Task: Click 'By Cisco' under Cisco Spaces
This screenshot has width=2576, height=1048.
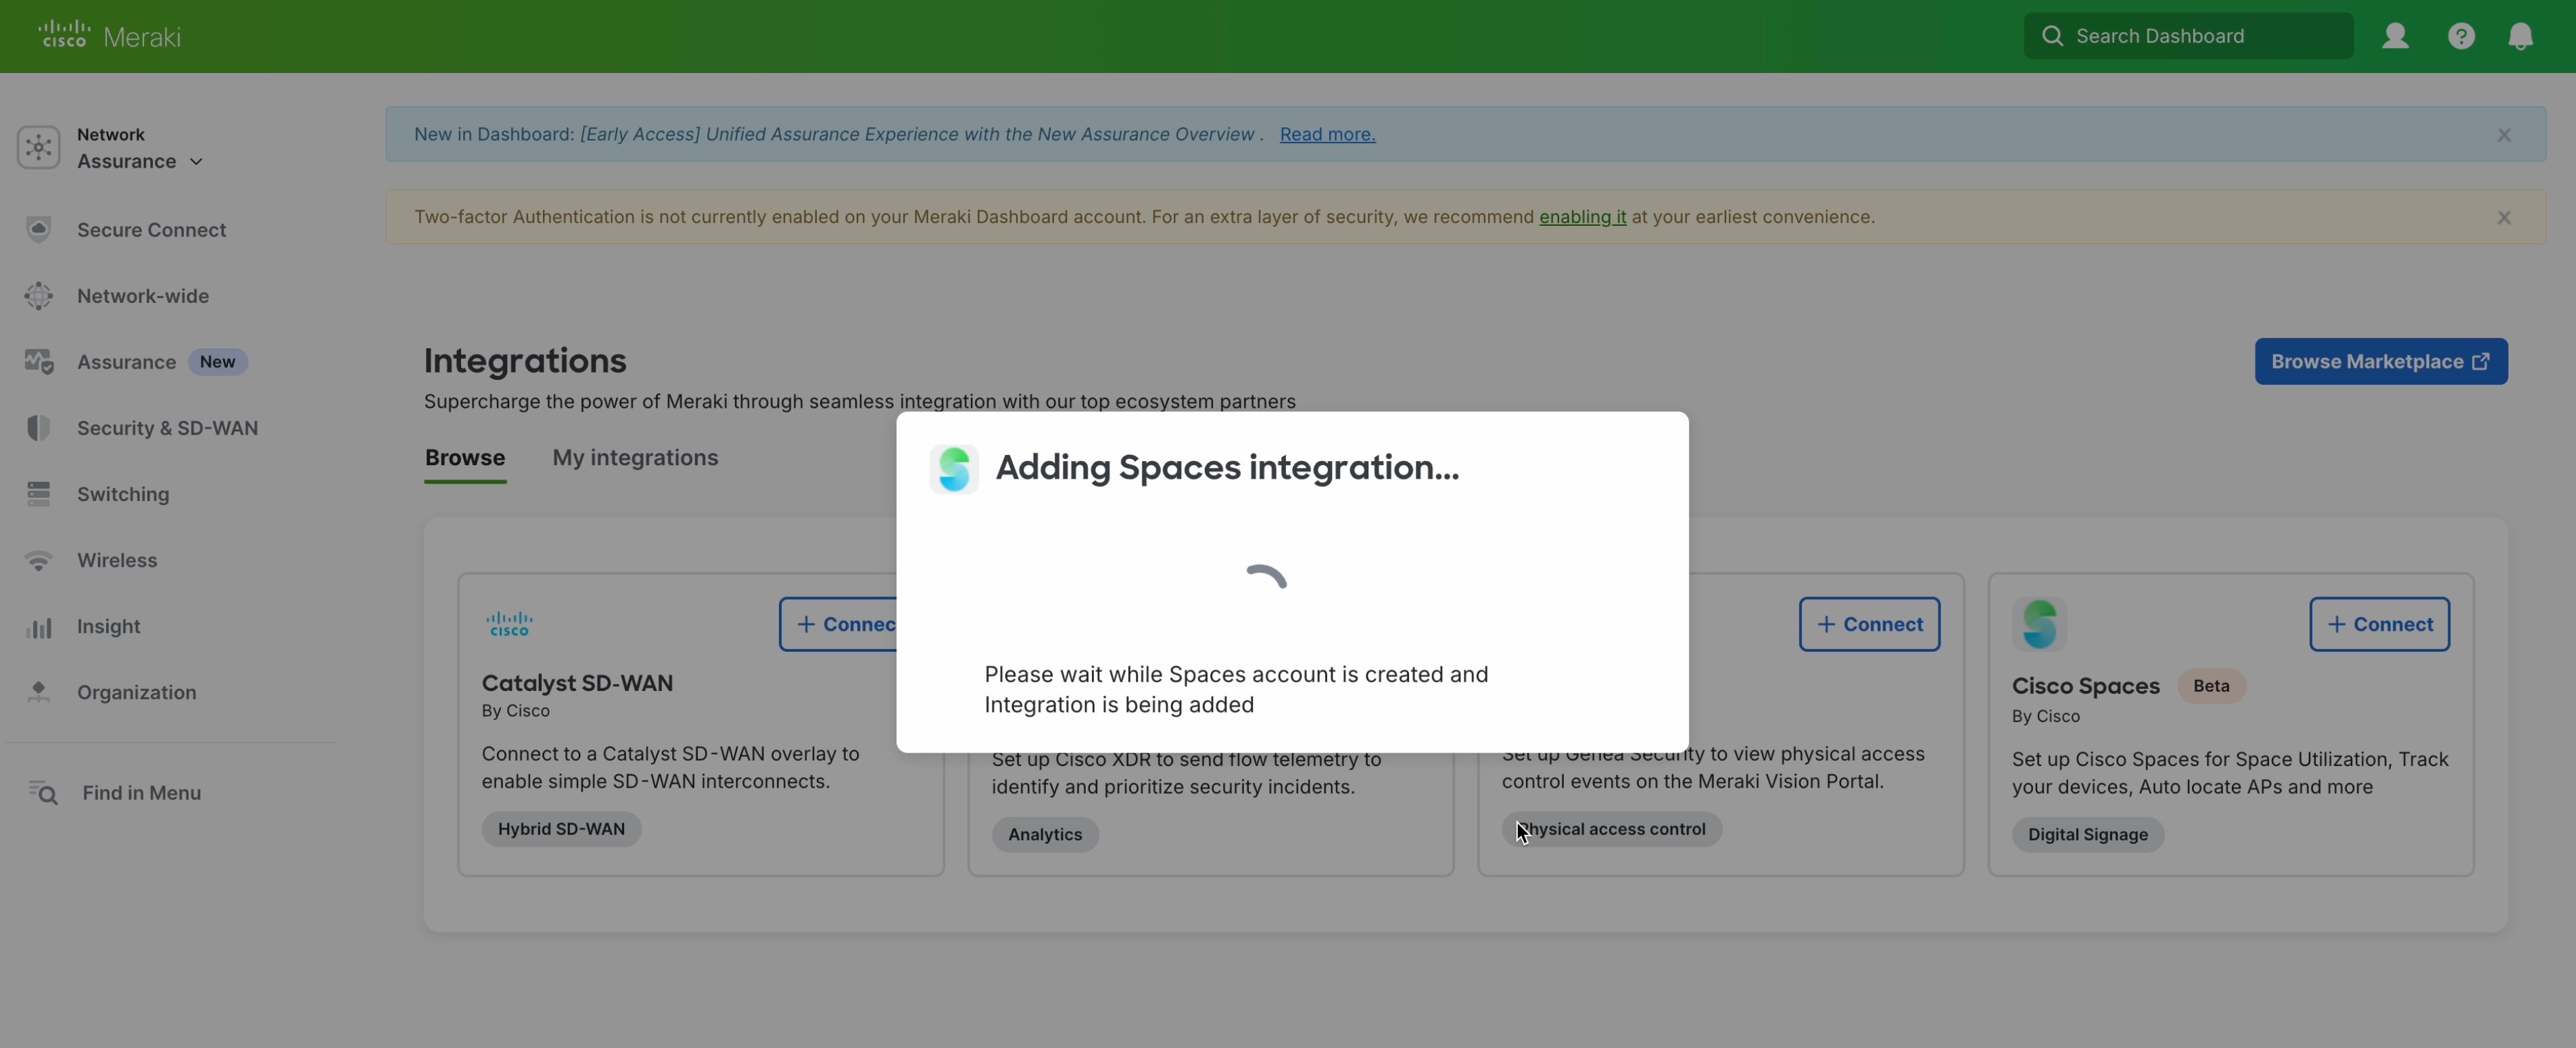Action: pyautogui.click(x=2045, y=716)
